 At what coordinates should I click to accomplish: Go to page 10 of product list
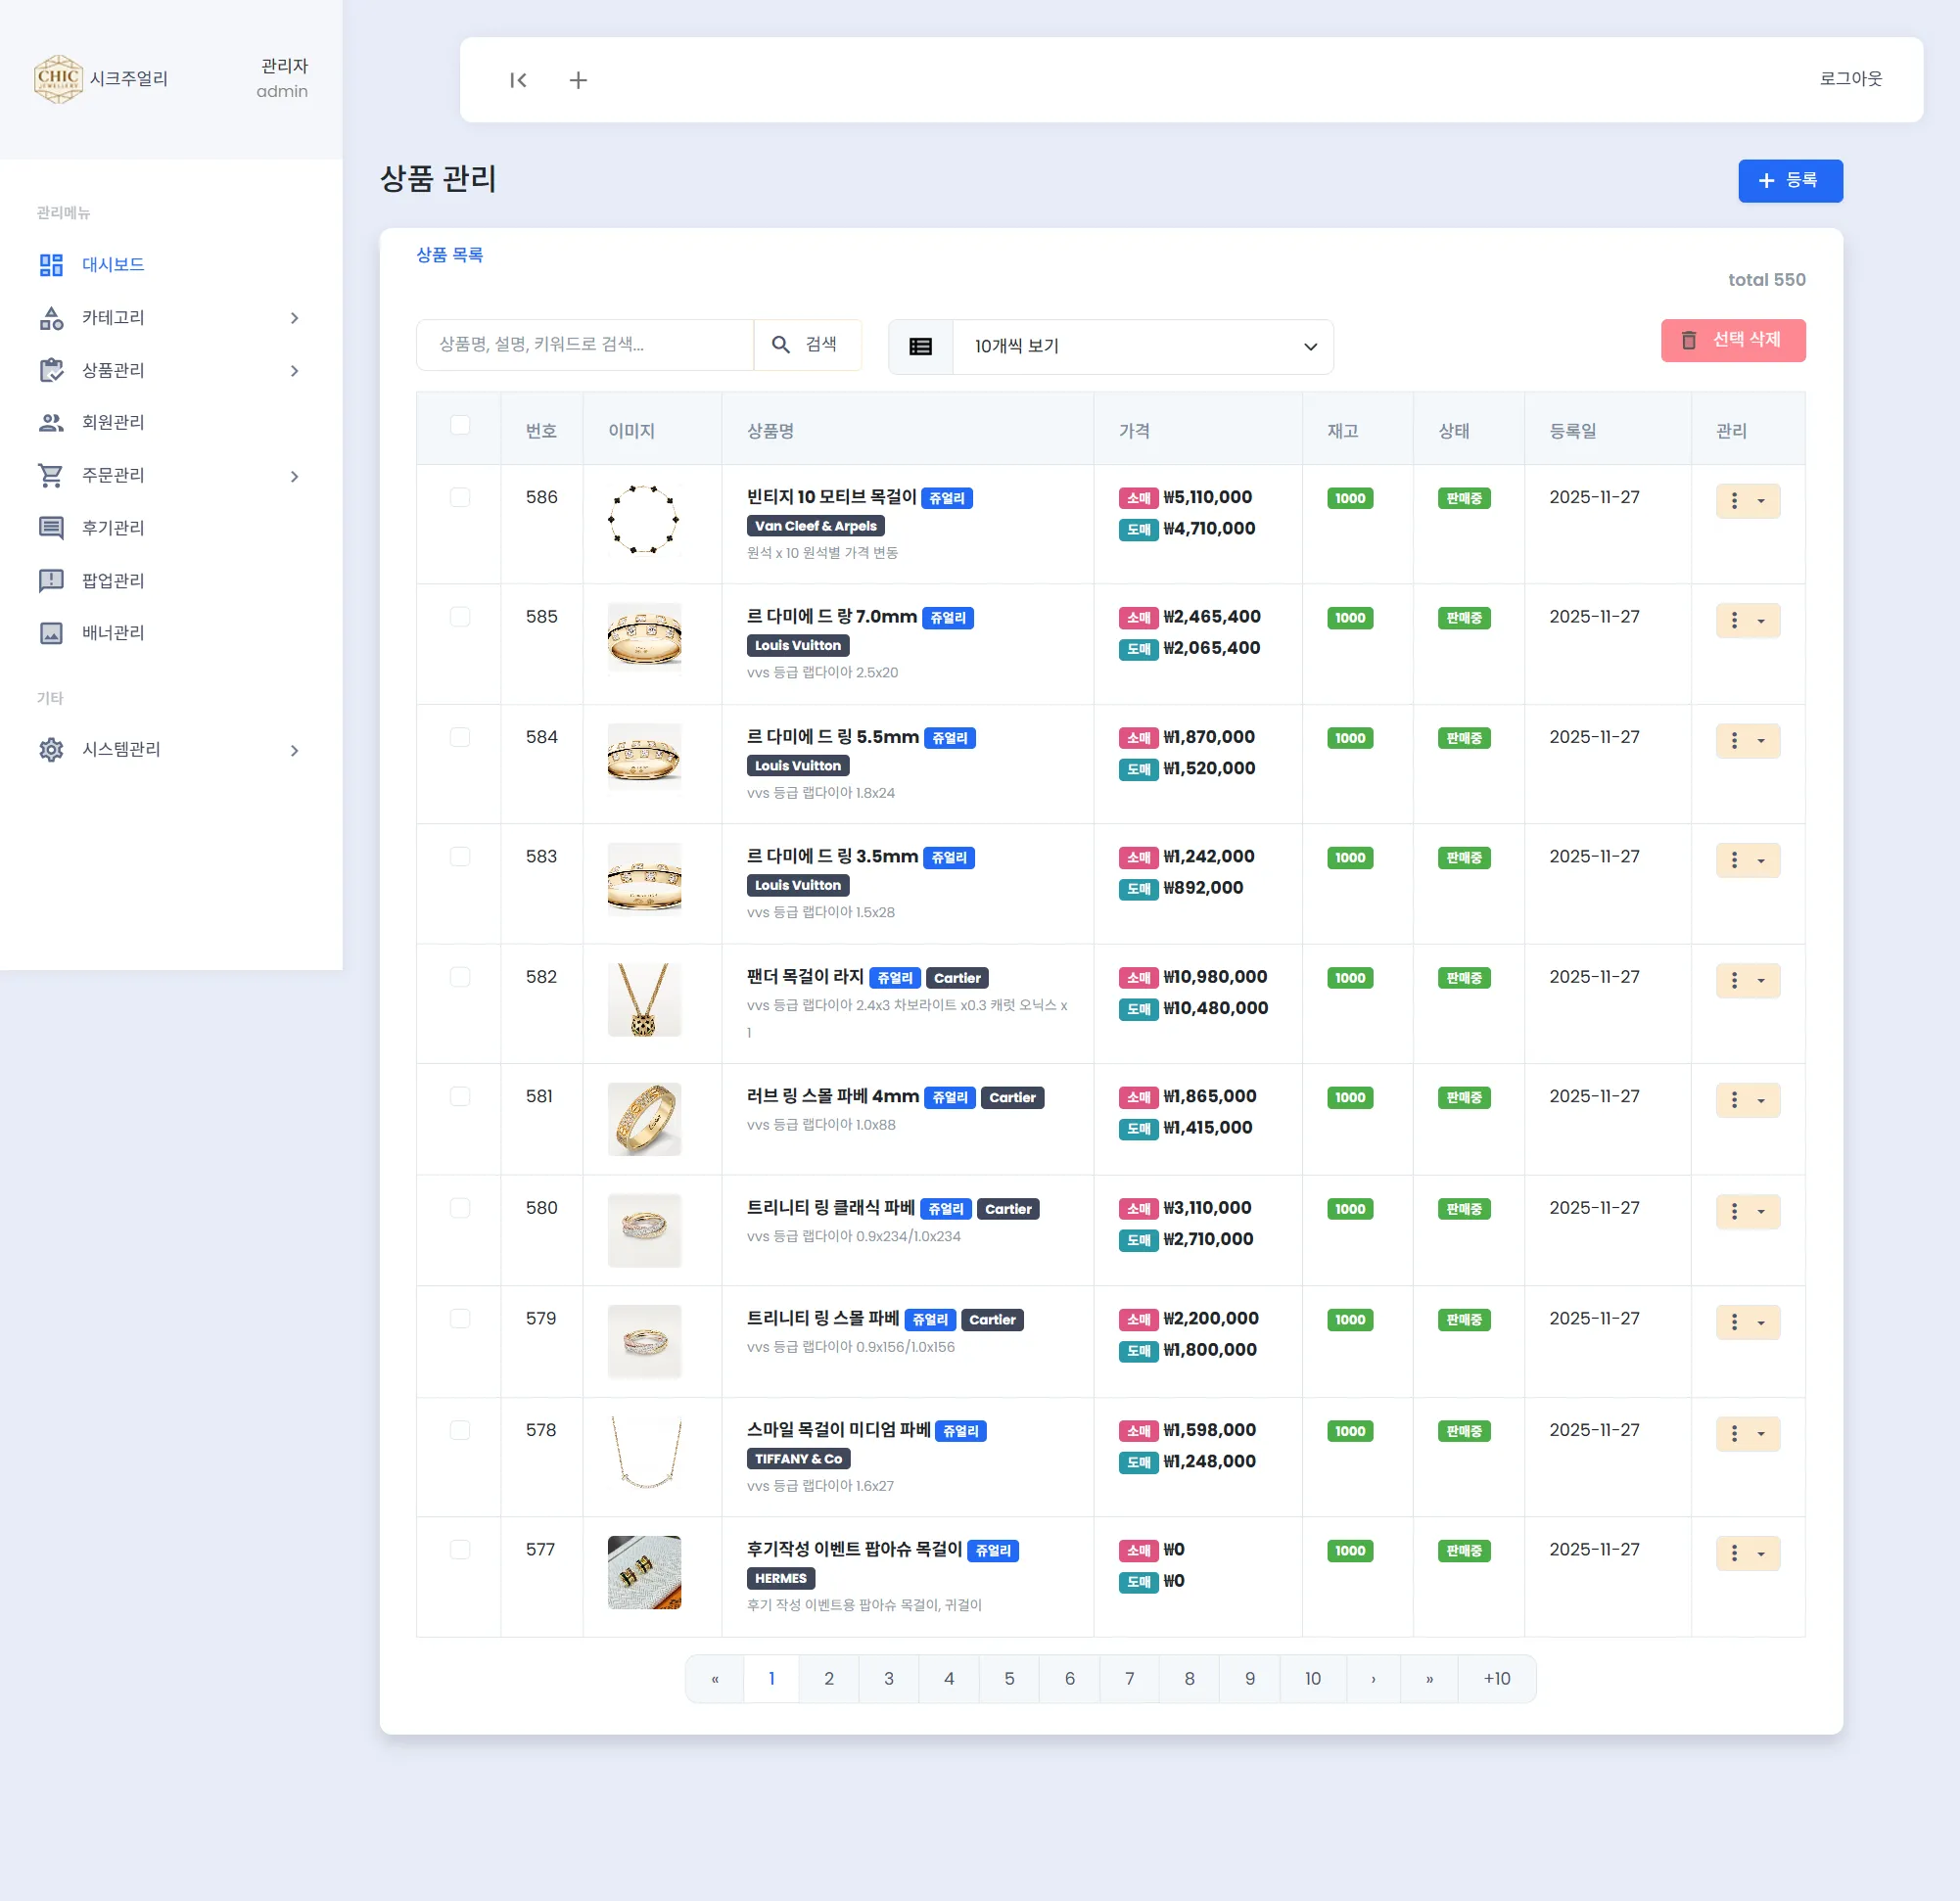tap(1313, 1679)
